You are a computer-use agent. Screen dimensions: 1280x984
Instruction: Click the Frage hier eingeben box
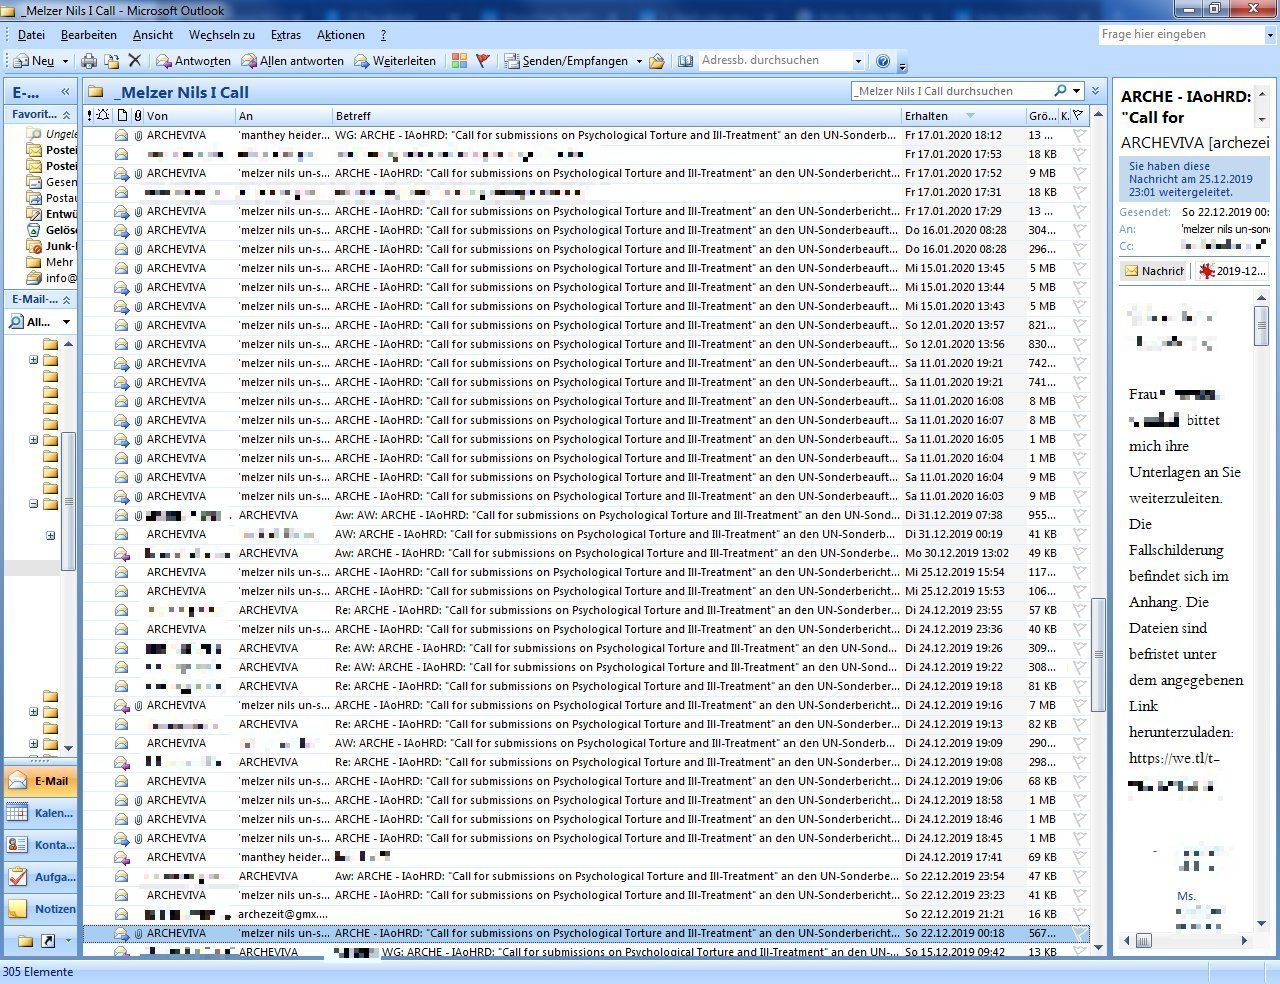[x=1182, y=34]
